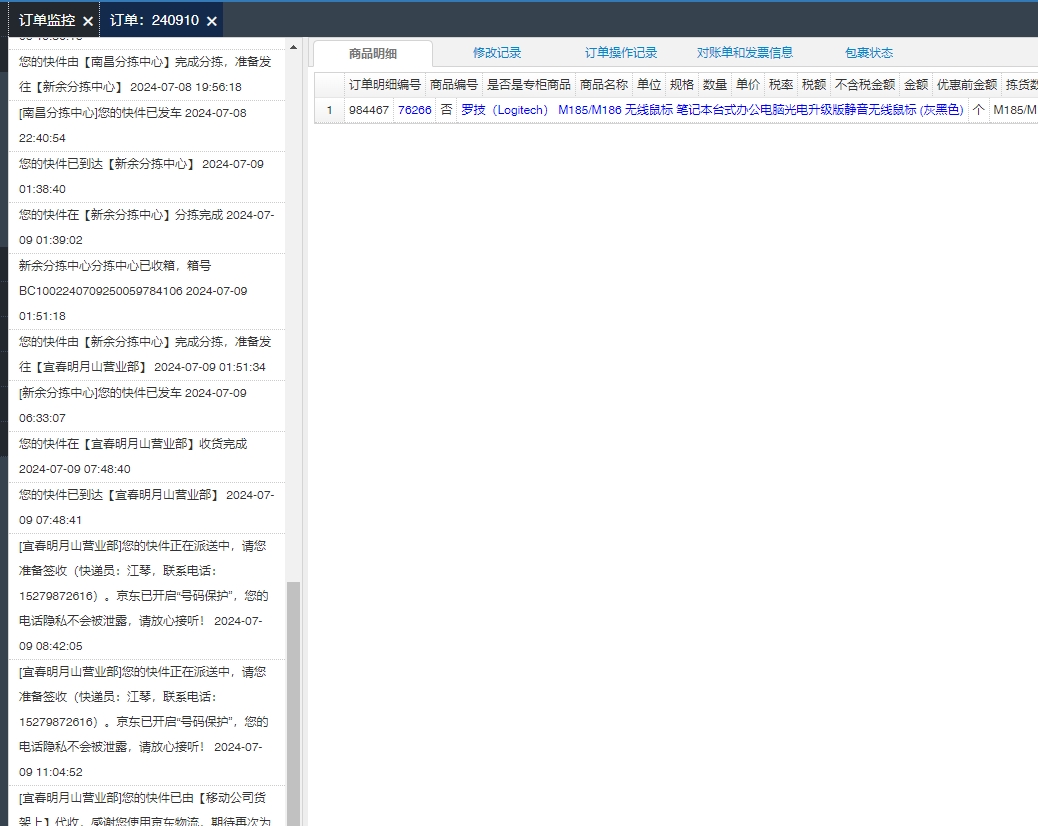Image resolution: width=1038 pixels, height=826 pixels.
Task: Select the 已收箱 箱号 BC1002240709250059784106 entry
Action: click(147, 291)
